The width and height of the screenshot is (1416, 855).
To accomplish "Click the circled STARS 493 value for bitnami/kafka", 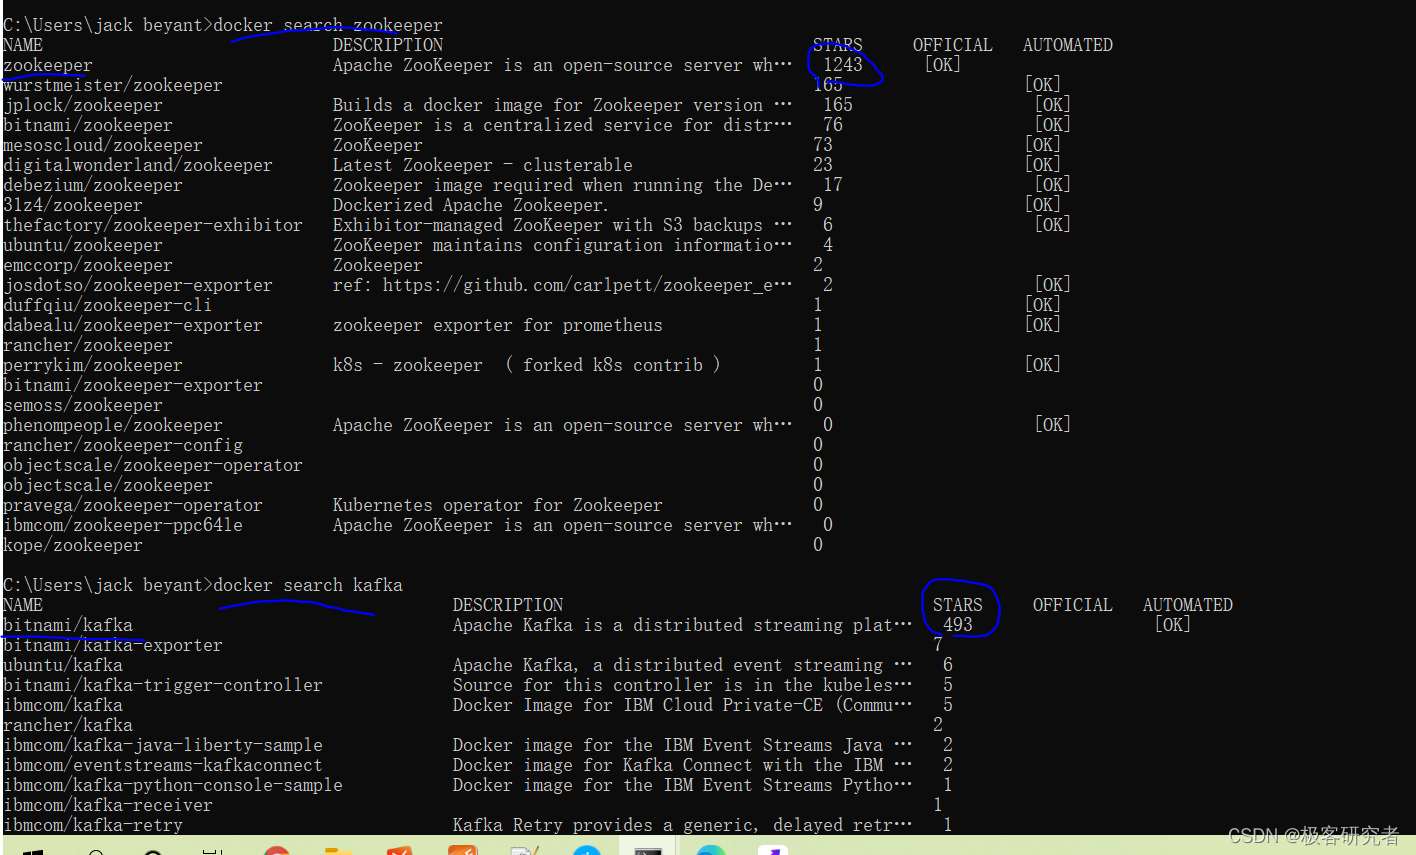I will click(x=959, y=625).
